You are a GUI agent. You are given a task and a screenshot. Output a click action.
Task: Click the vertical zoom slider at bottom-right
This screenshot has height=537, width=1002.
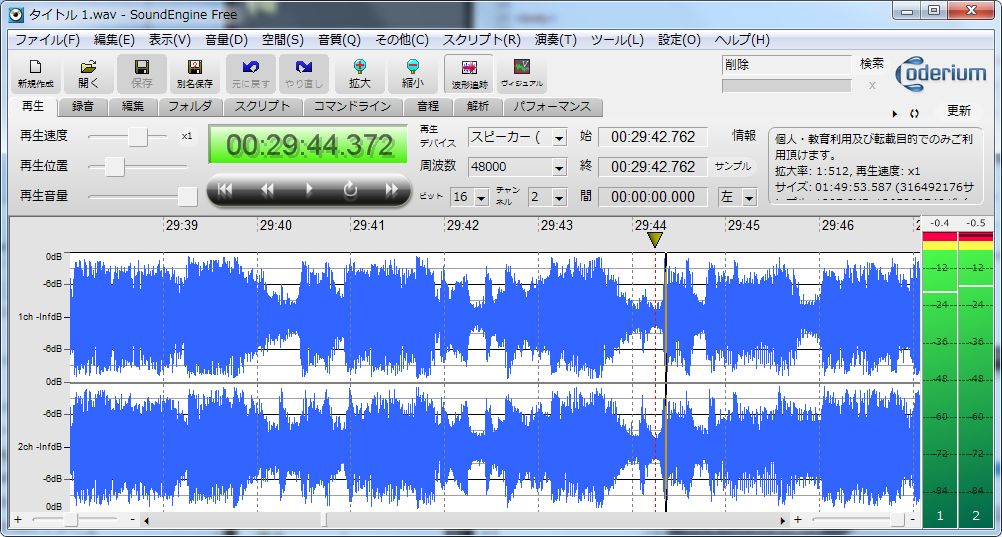(x=898, y=520)
